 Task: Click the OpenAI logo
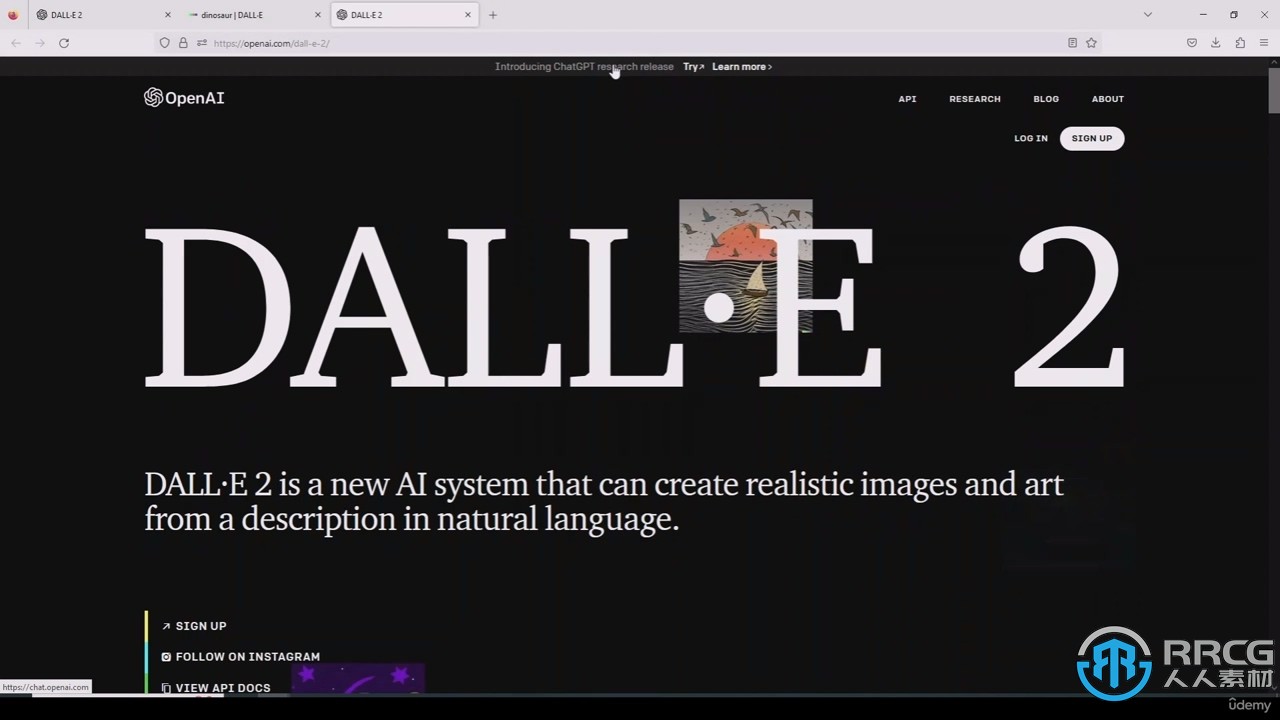[x=184, y=97]
